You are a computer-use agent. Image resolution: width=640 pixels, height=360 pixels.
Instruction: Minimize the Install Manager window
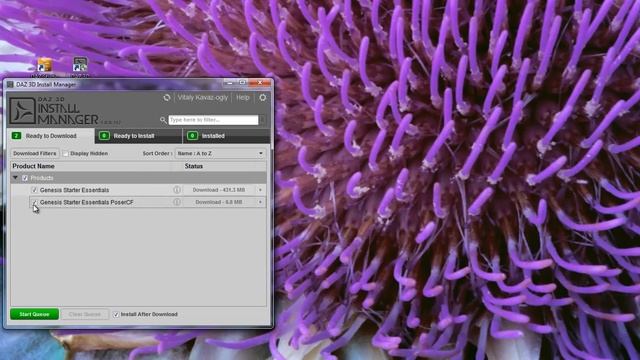230,83
